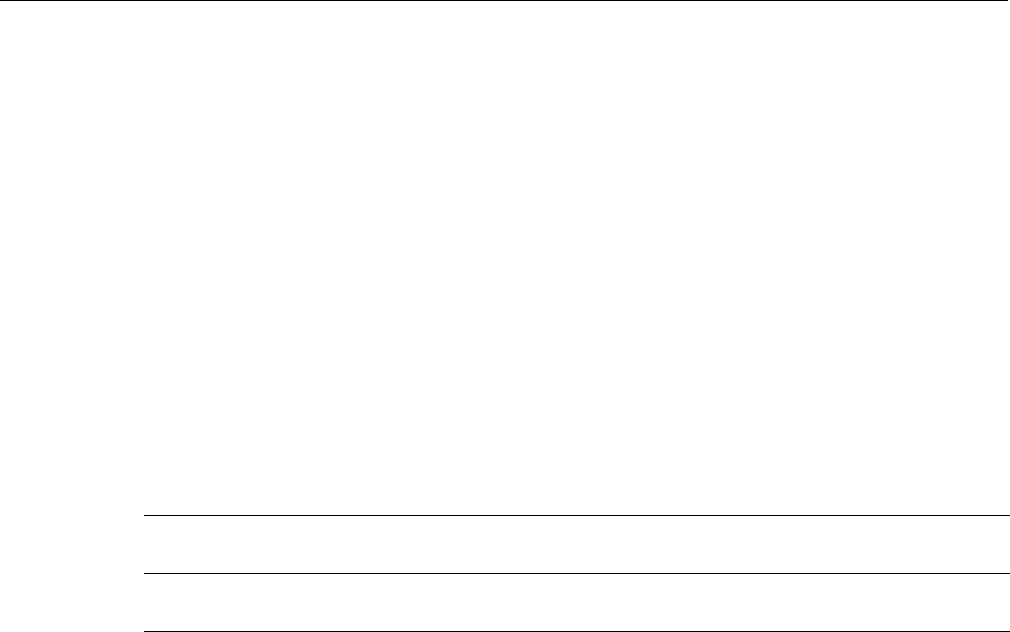Click the first divider line near the bottom
The height and width of the screenshot is (632, 1010).
pos(576,515)
